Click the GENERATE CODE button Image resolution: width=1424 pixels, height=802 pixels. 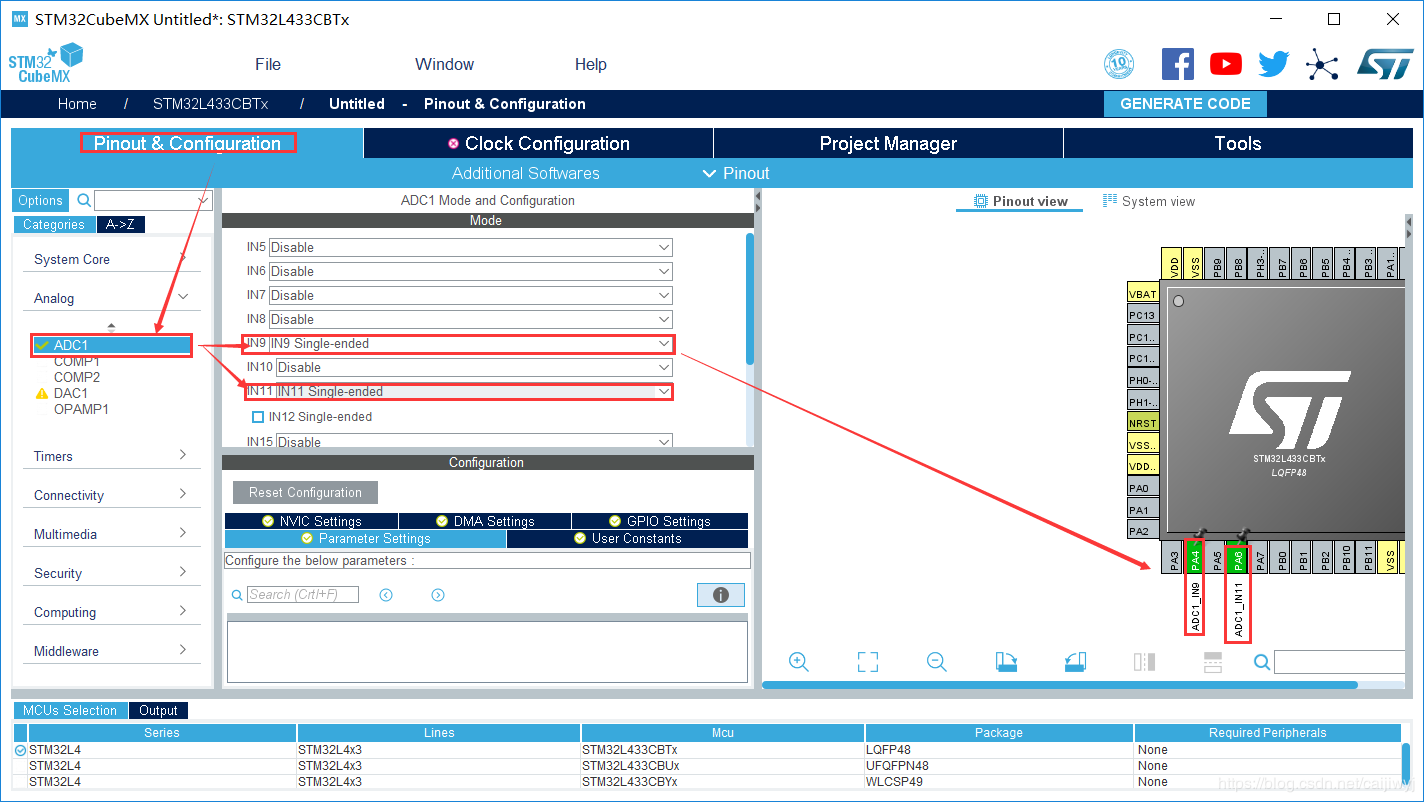coord(1185,104)
